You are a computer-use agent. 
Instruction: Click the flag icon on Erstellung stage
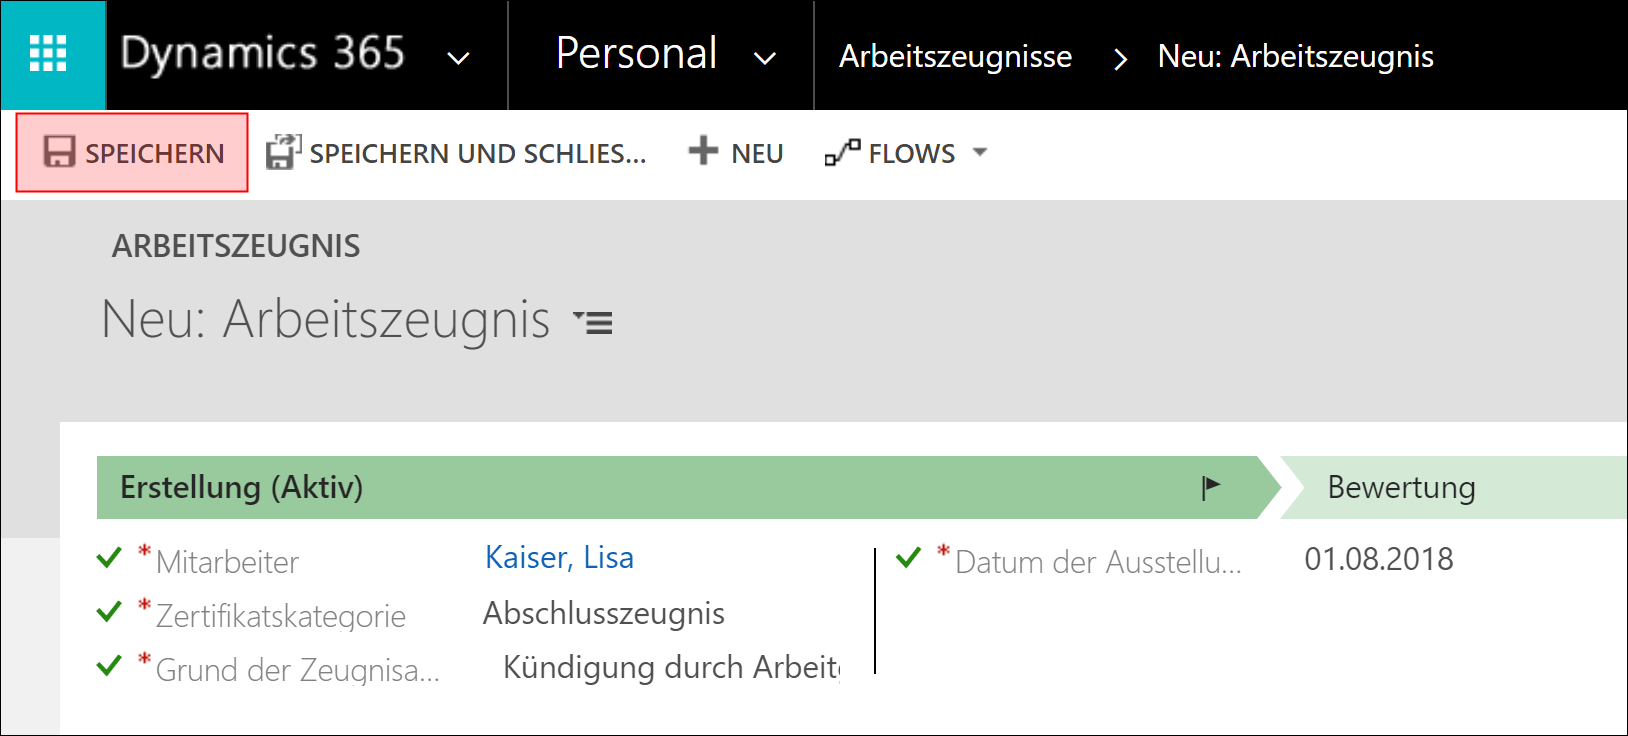coord(1211,487)
